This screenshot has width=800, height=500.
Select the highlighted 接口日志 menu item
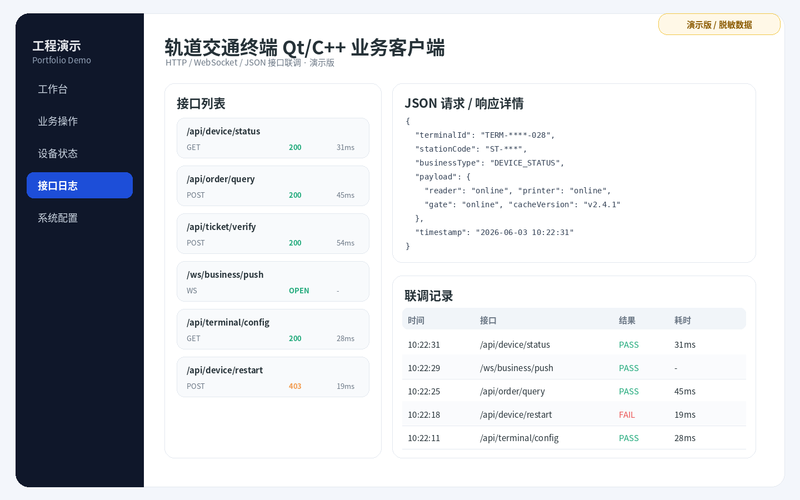tap(80, 185)
